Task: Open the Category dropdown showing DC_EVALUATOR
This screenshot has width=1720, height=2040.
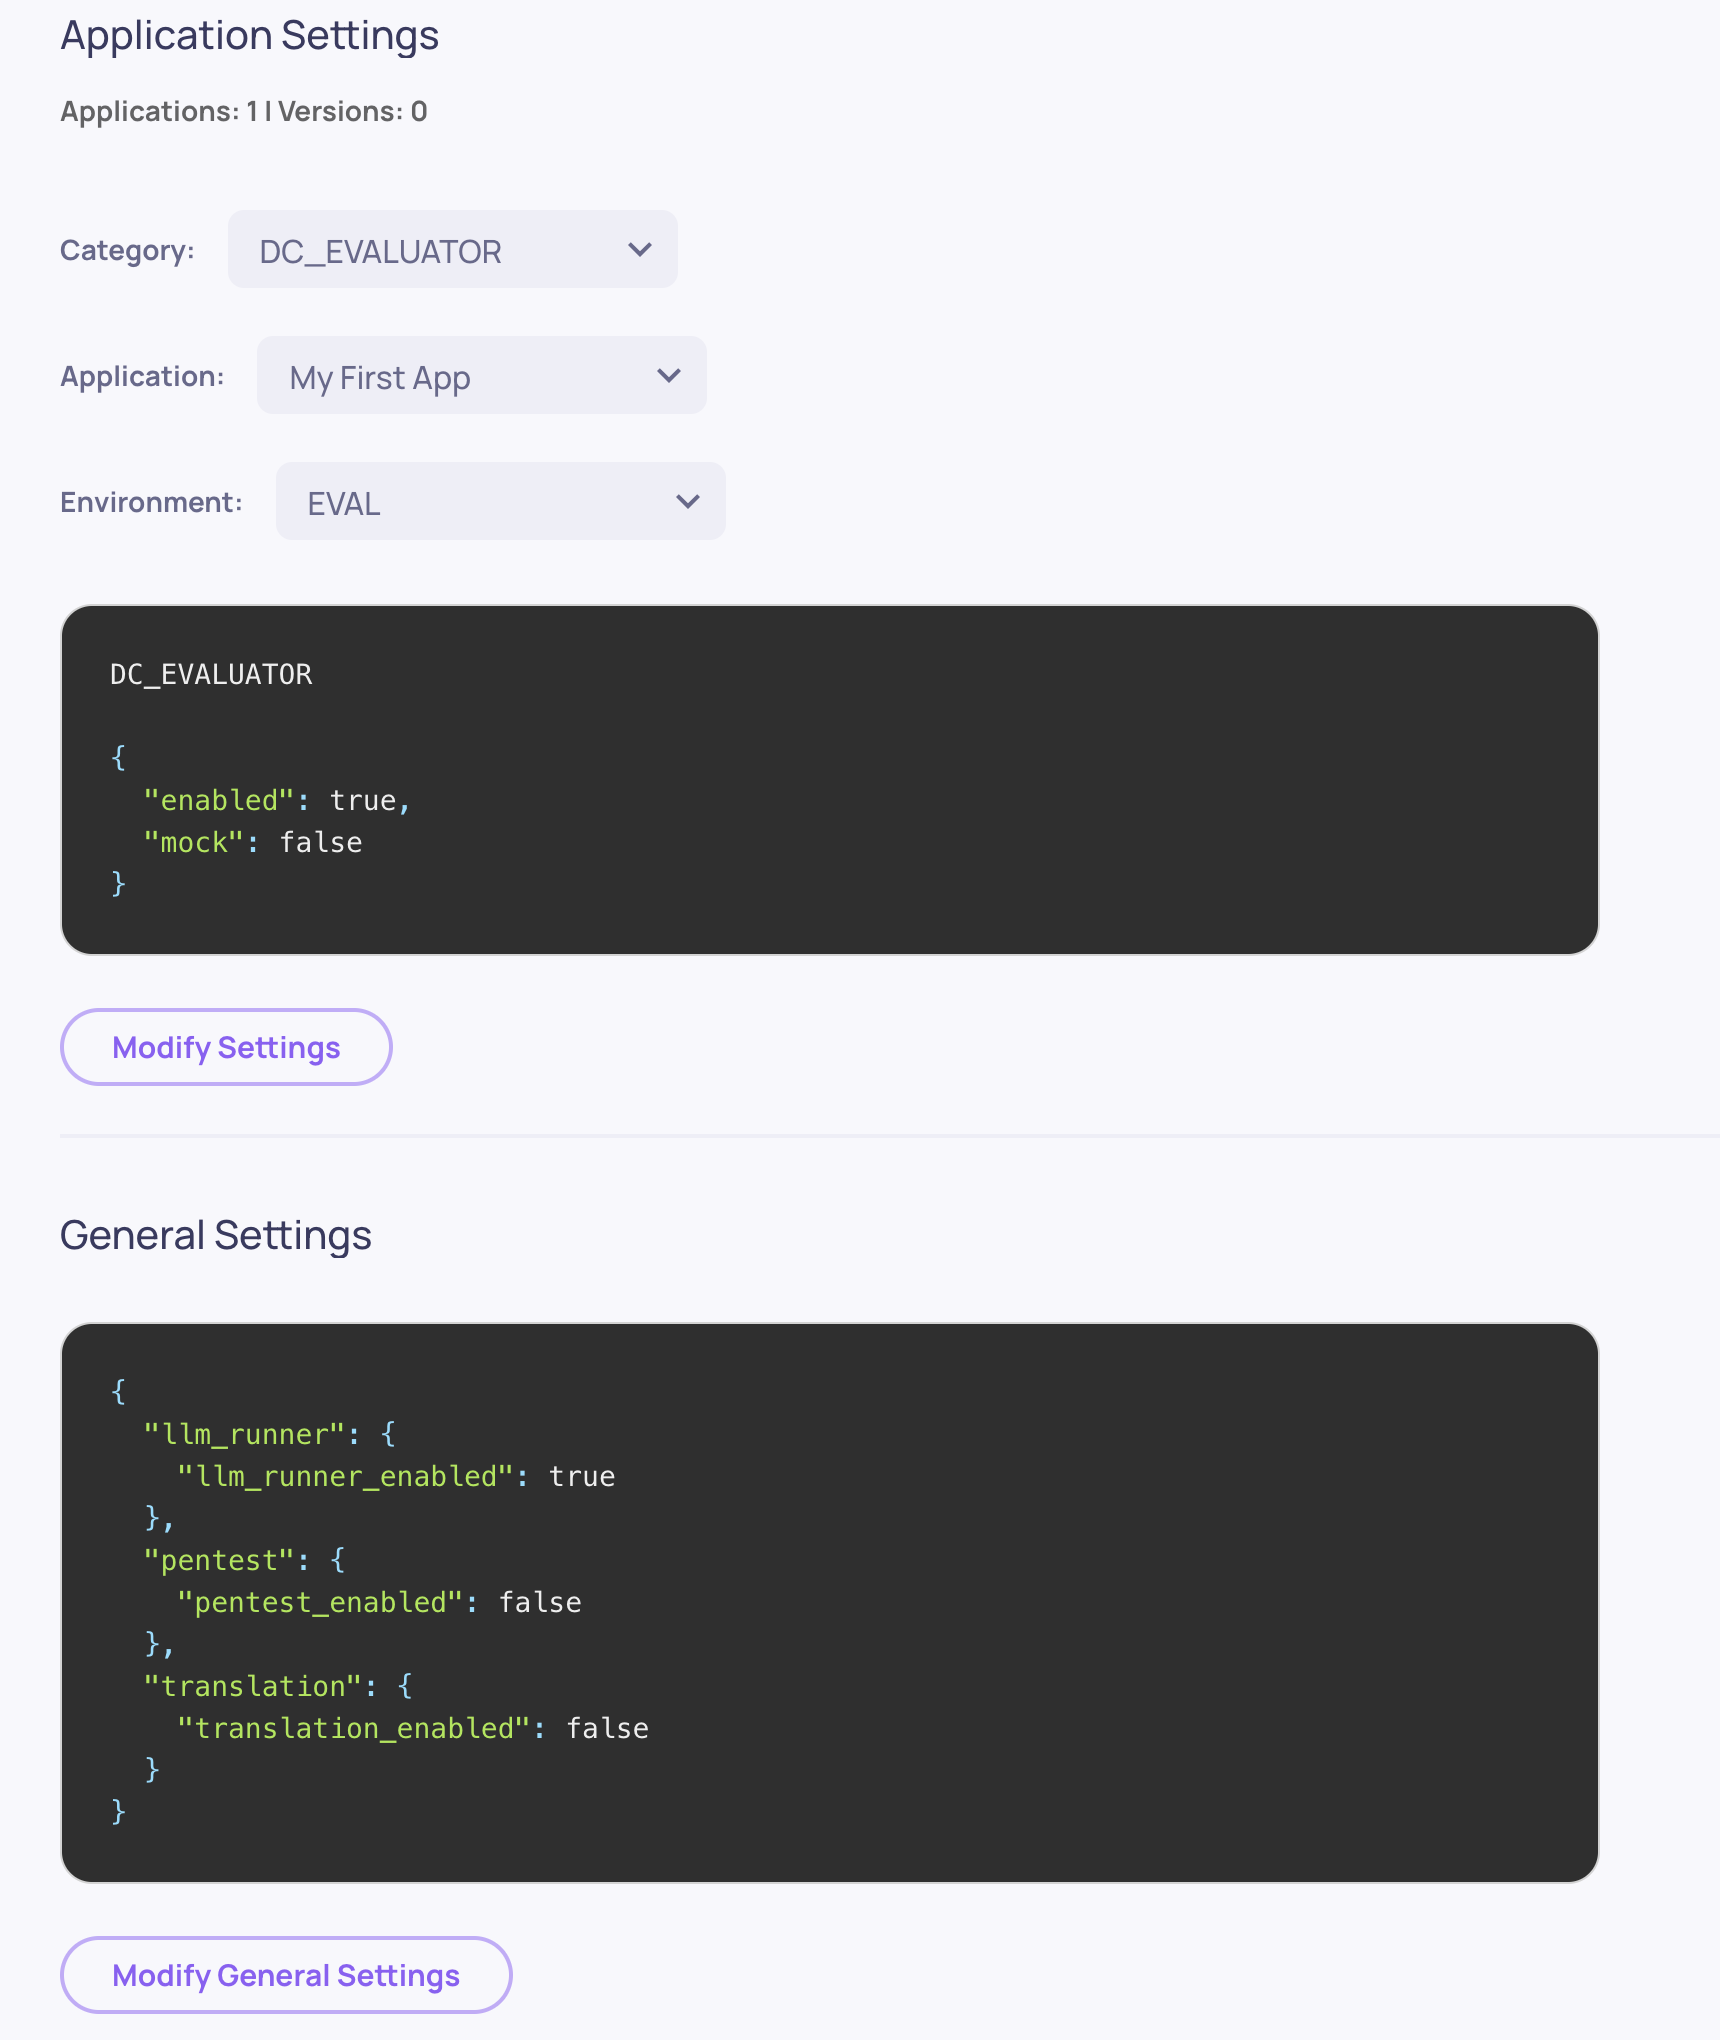Action: point(452,249)
